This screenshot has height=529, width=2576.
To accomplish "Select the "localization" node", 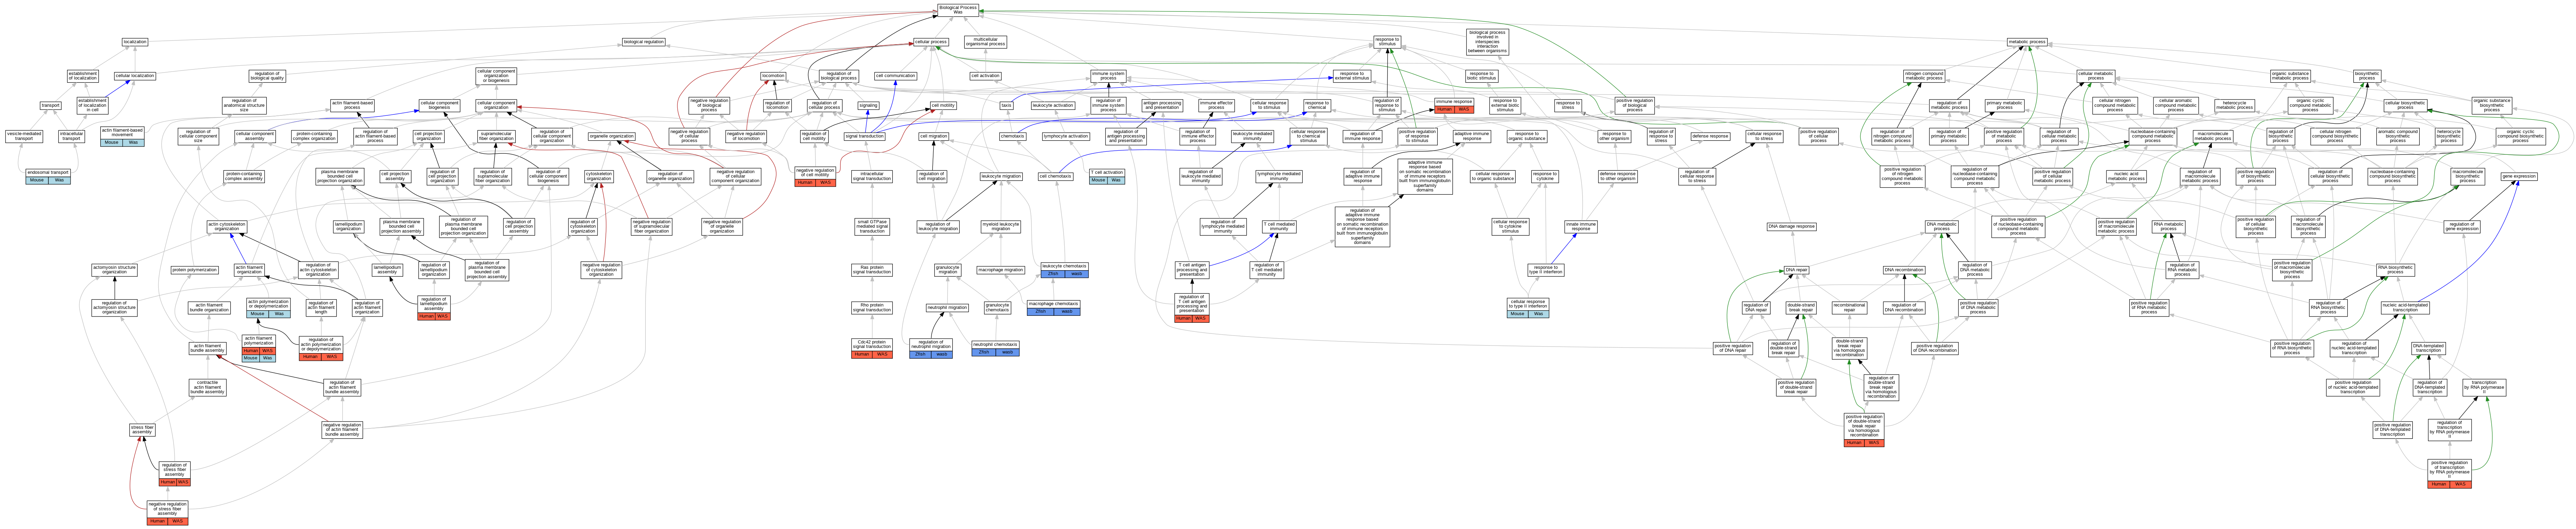I will [135, 42].
